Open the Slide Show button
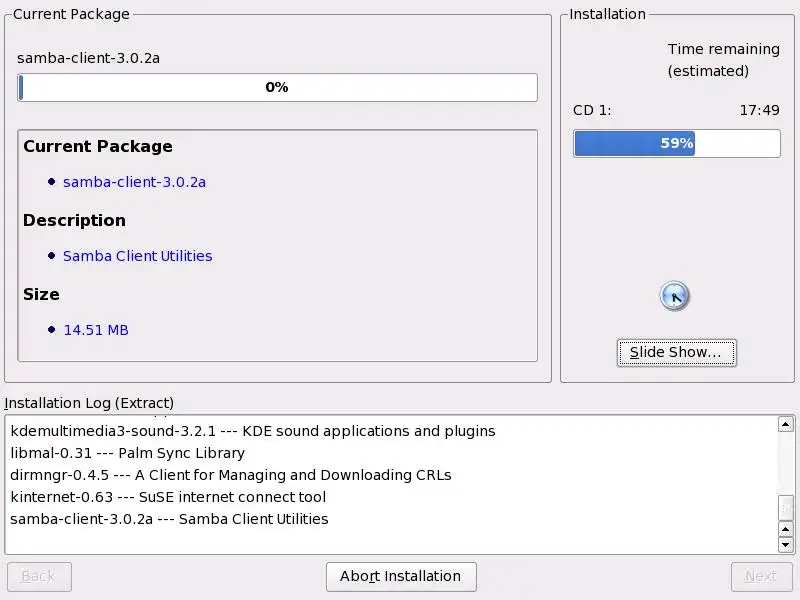 [676, 353]
